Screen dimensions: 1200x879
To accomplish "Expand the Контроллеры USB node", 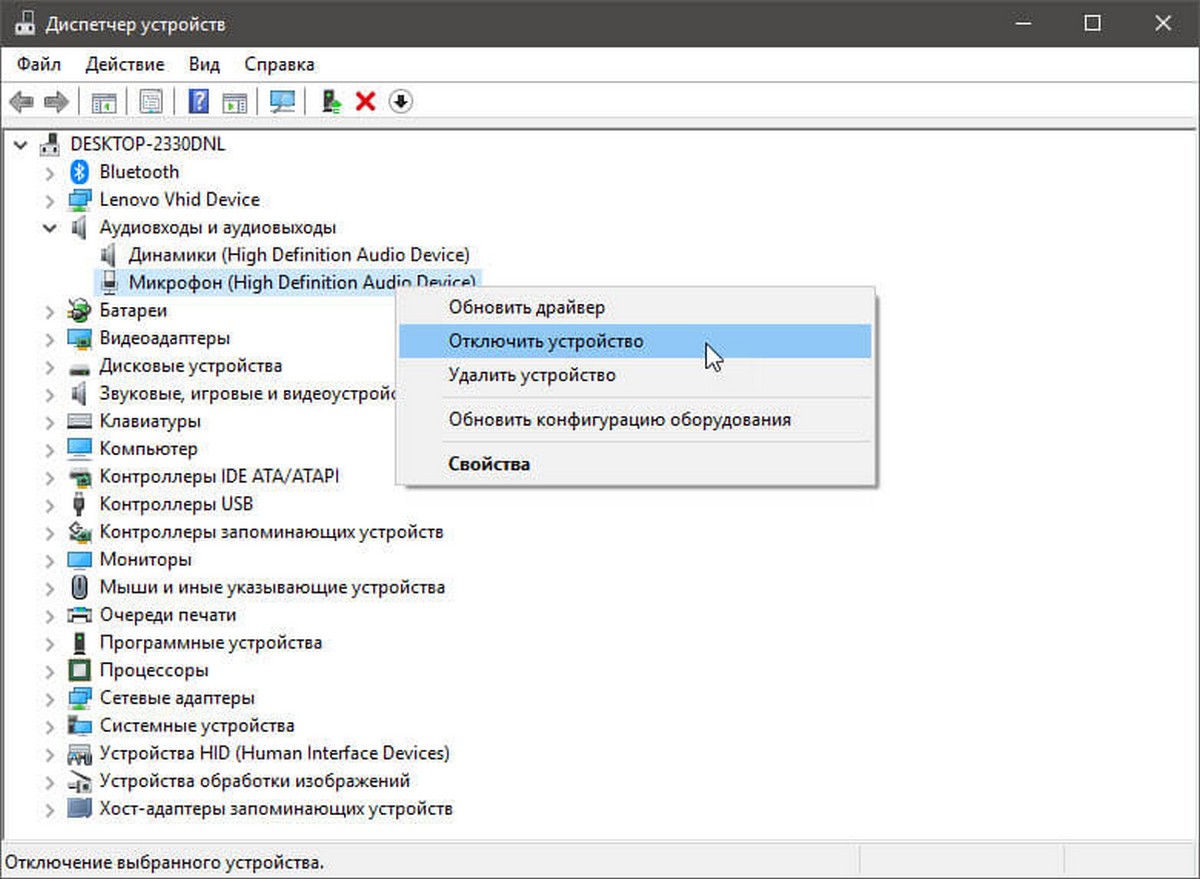I will (x=50, y=504).
